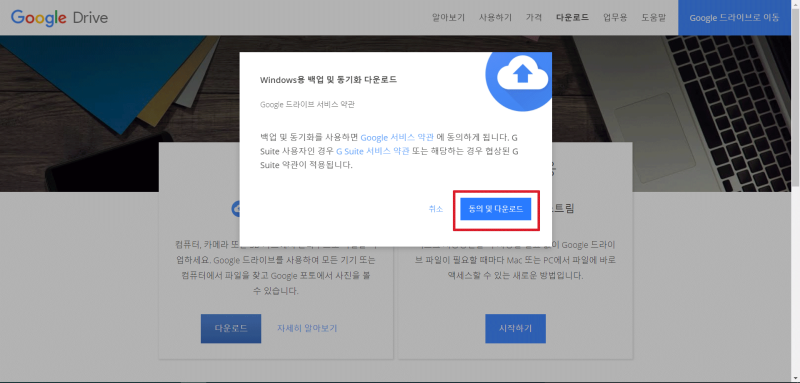
Task: Click the 동의 및 다운로드 button
Action: 496,209
